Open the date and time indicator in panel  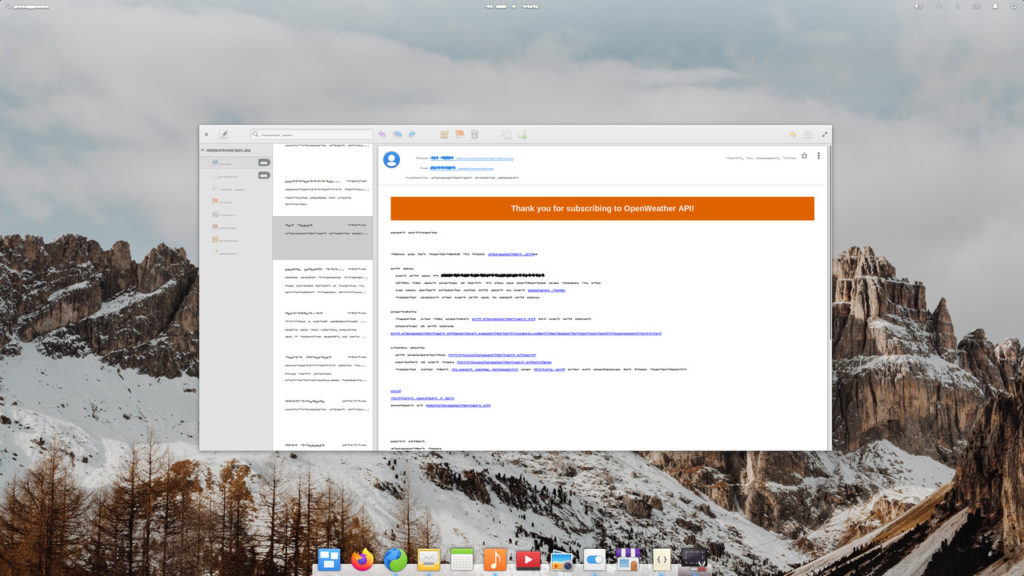[x=512, y=7]
